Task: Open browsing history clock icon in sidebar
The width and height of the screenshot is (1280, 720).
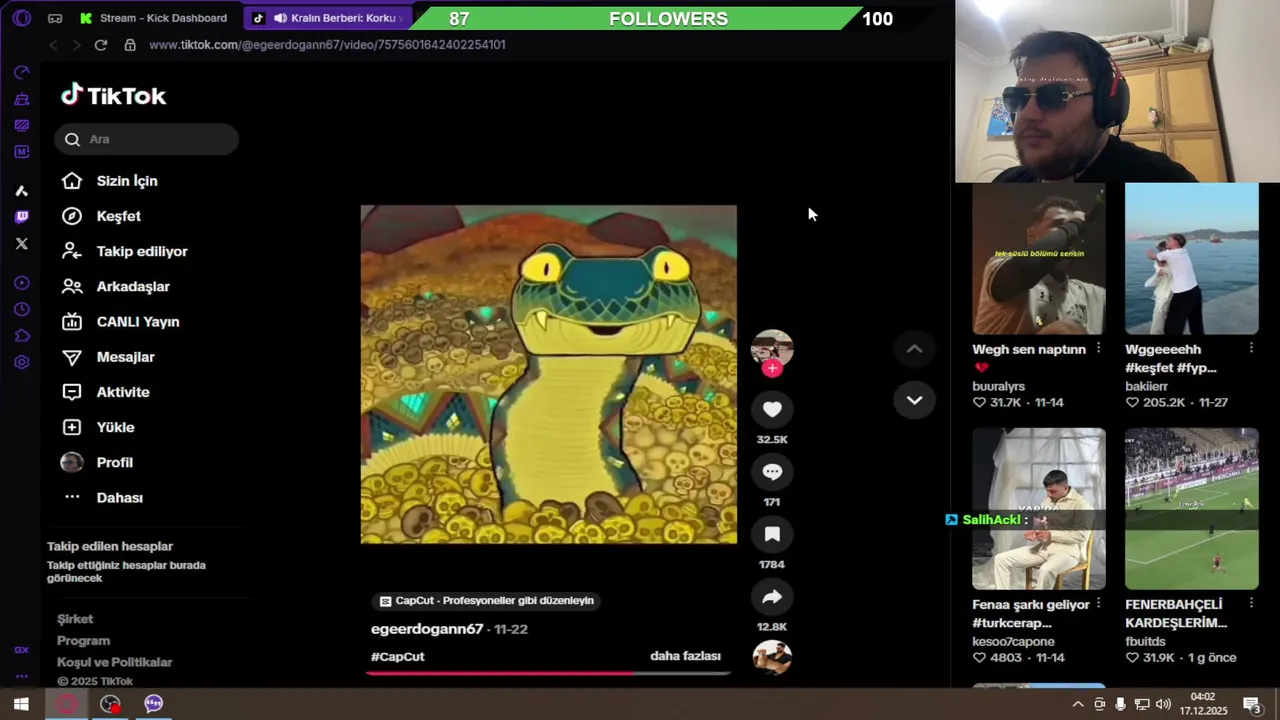Action: (22, 310)
